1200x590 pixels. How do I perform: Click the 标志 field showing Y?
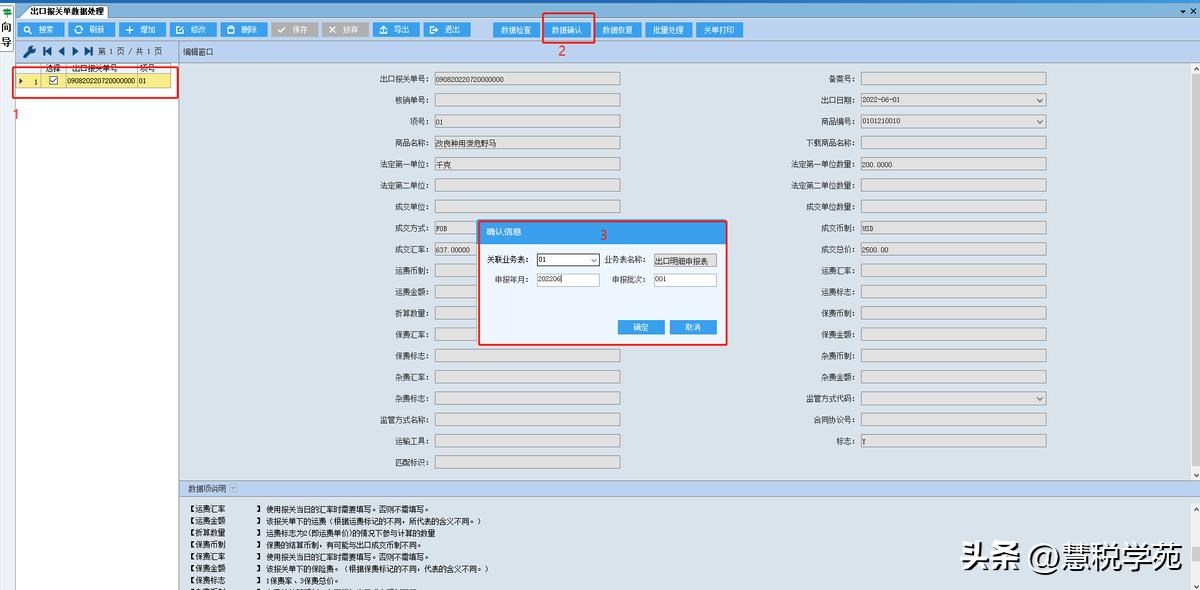[953, 441]
